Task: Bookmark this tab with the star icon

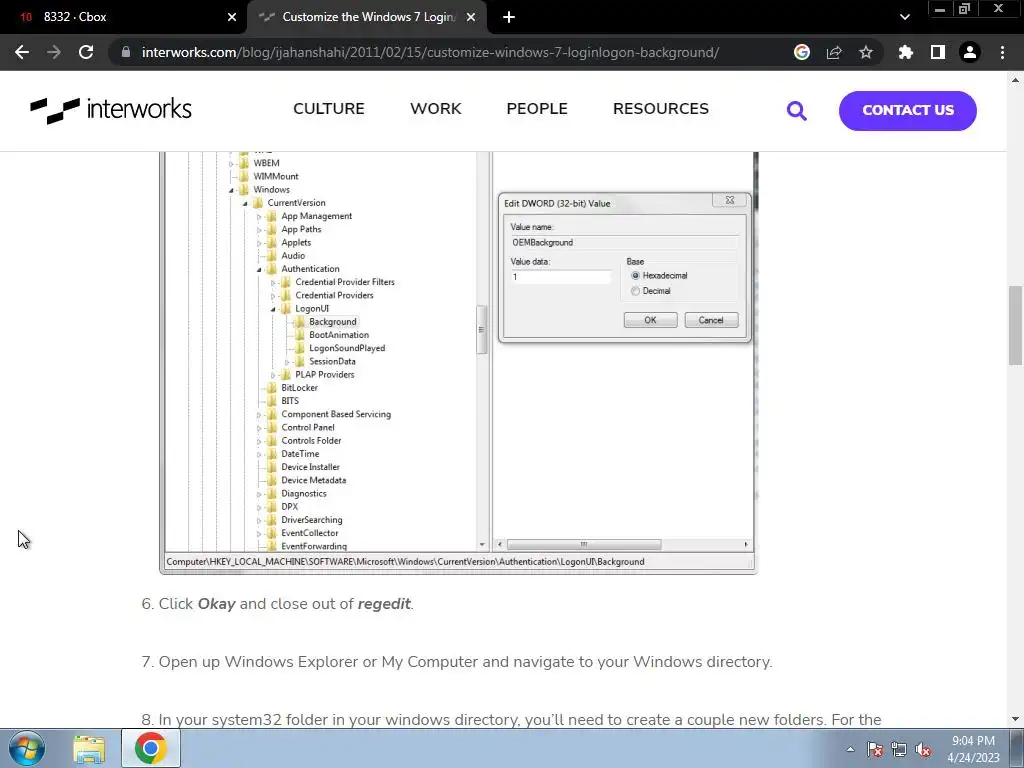Action: tap(866, 52)
